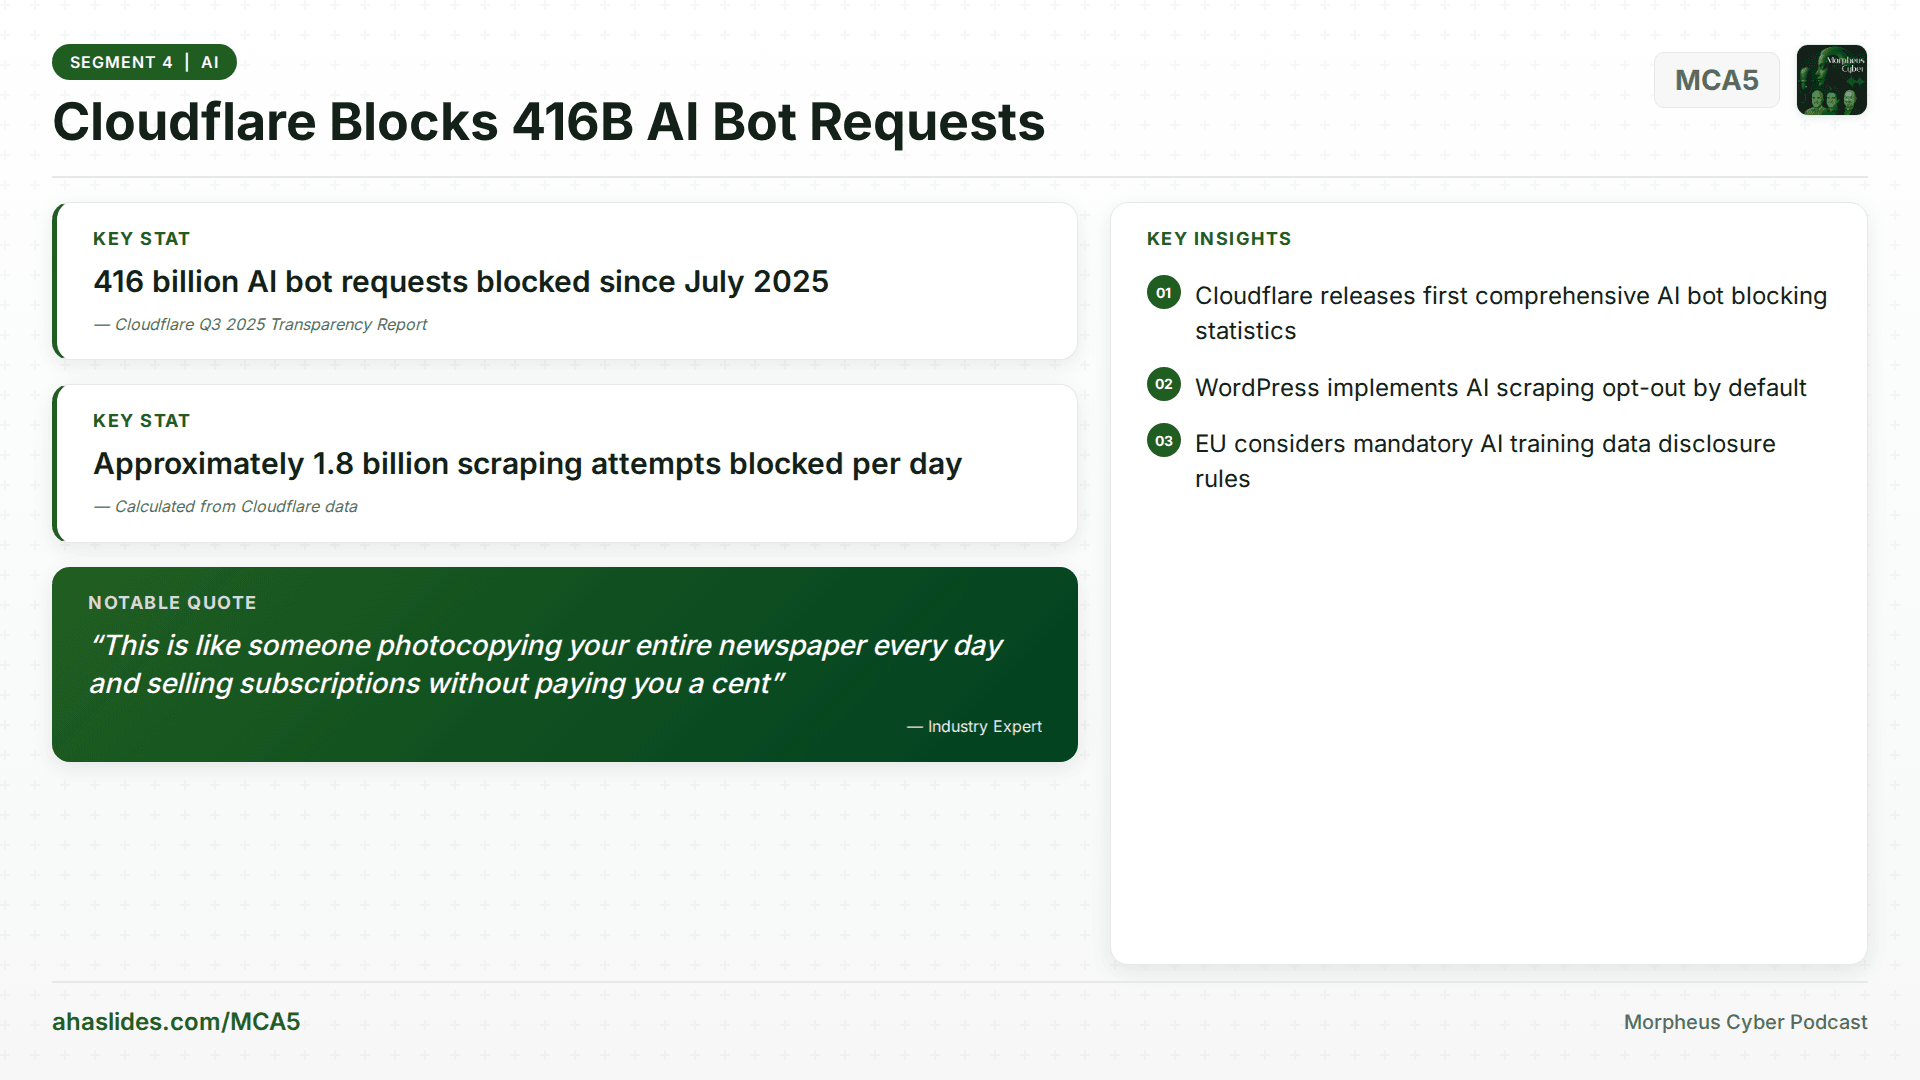Click the Morpheus Cyber Podcast footer text
Screen dimensions: 1920x1080
1745,1022
